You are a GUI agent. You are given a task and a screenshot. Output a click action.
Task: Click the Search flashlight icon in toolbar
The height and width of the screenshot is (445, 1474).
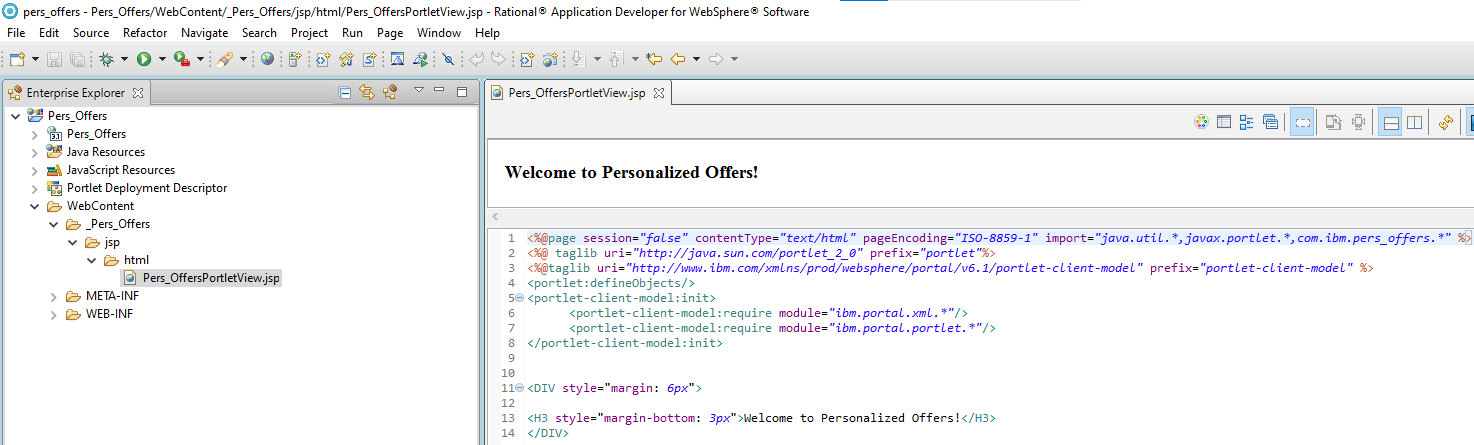[225, 60]
